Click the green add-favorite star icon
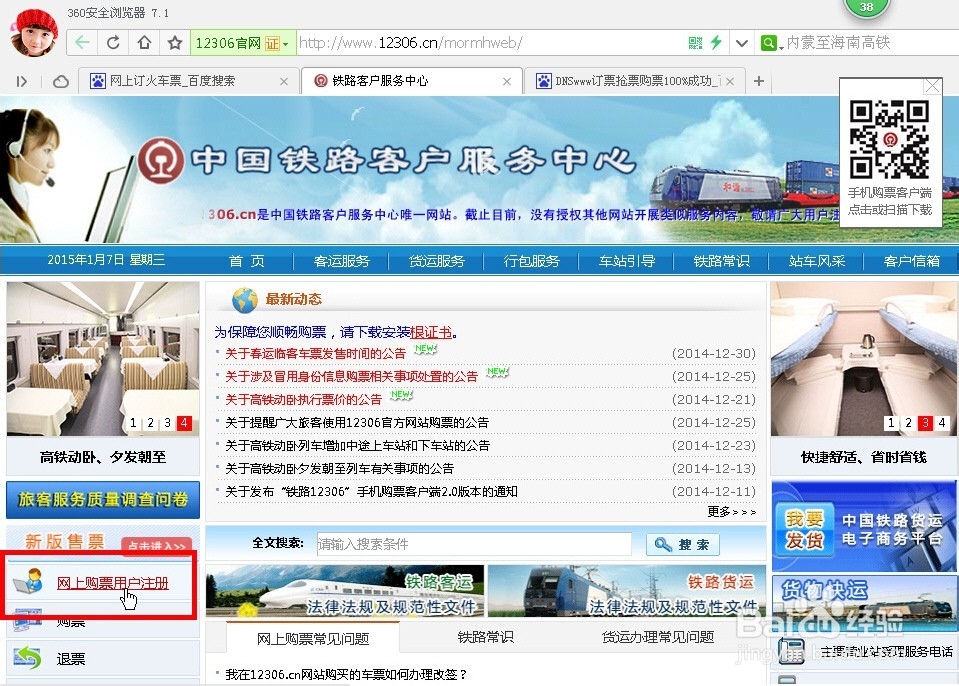The image size is (959, 686). click(x=172, y=42)
